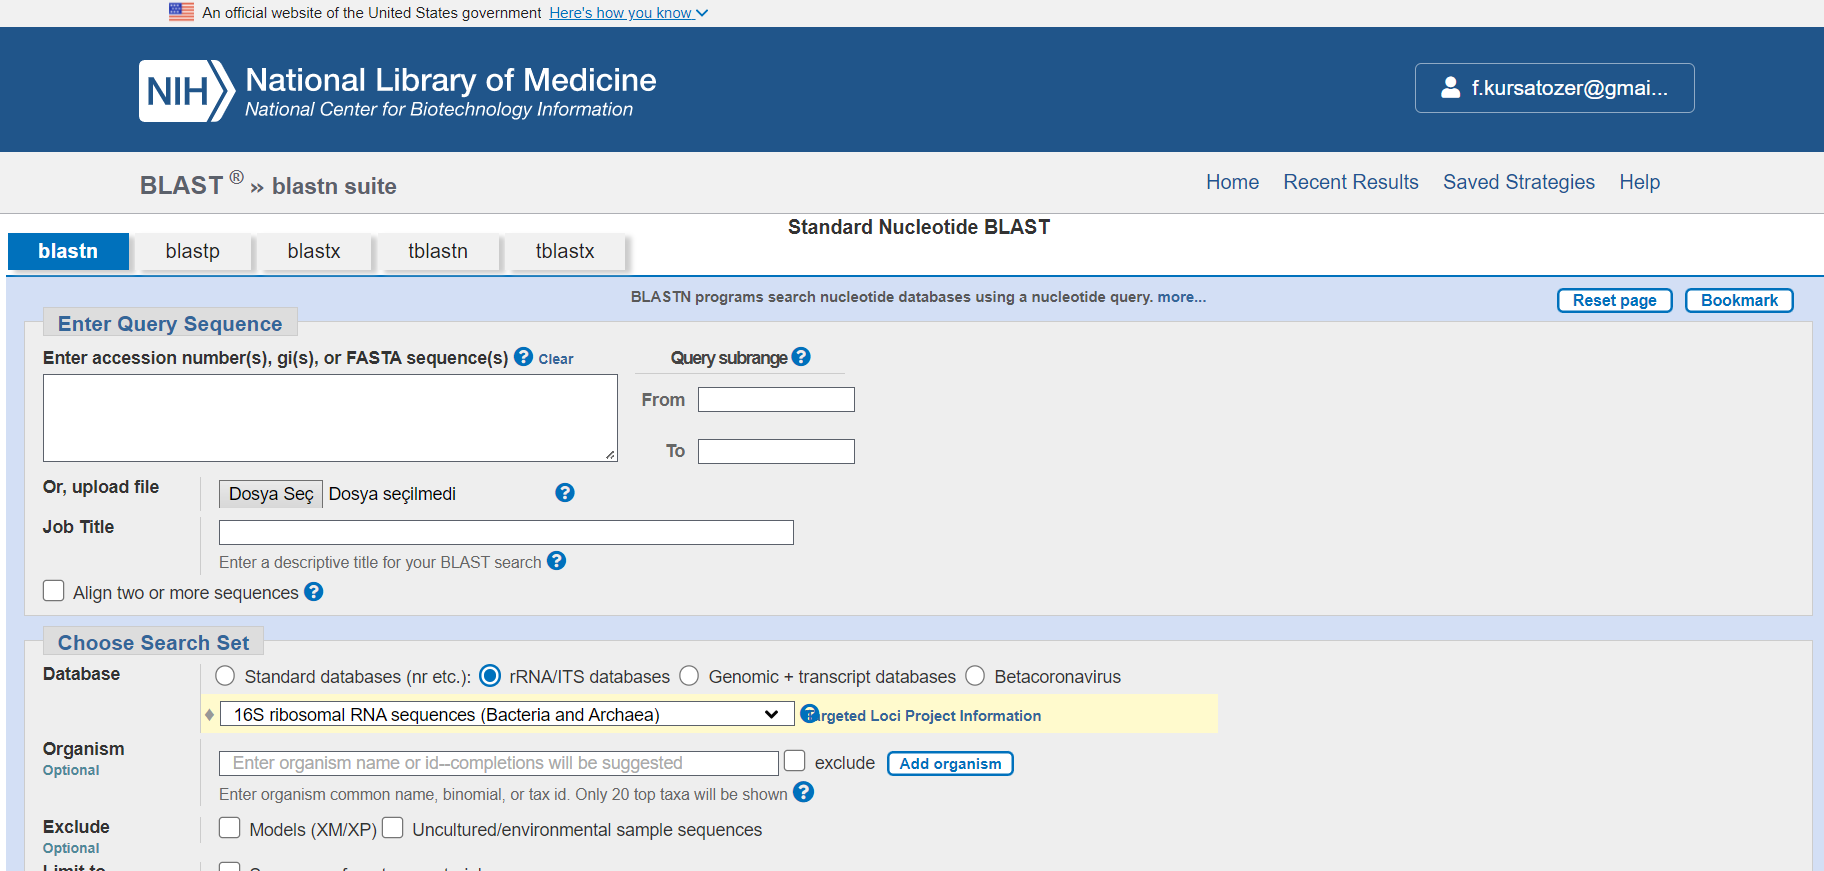This screenshot has height=871, width=1824.
Task: Open help for Align two or more sequences
Action: click(314, 592)
